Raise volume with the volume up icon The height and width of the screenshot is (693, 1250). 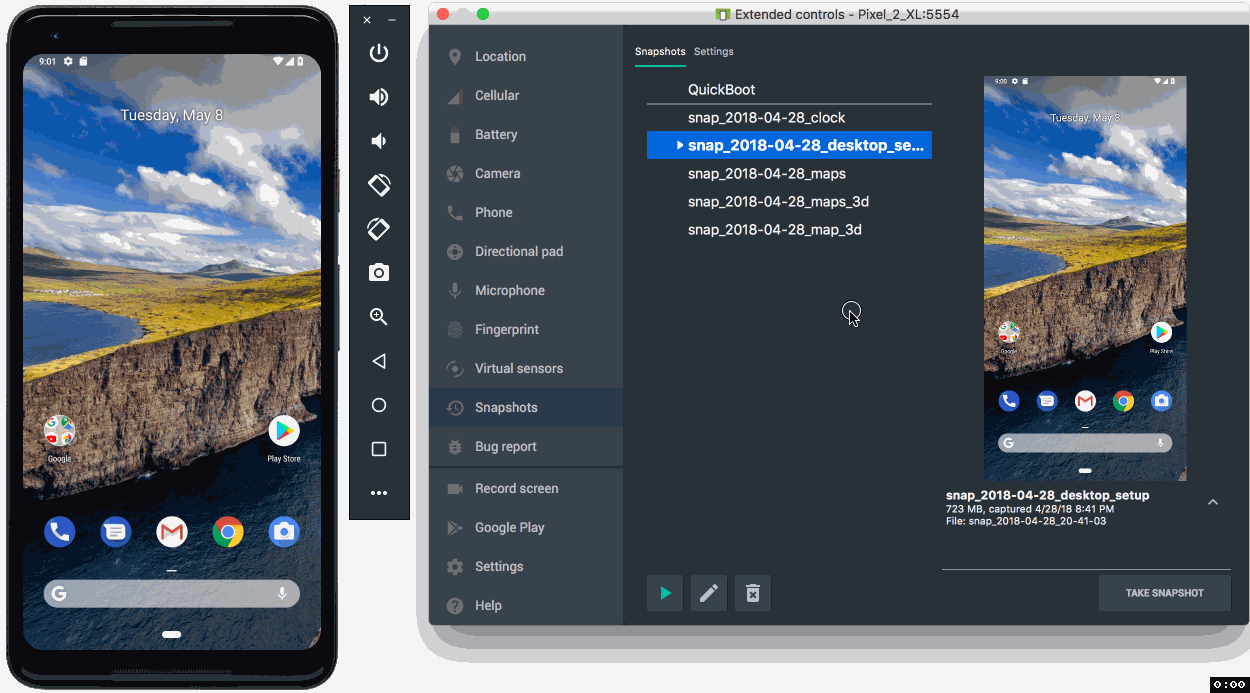point(379,97)
